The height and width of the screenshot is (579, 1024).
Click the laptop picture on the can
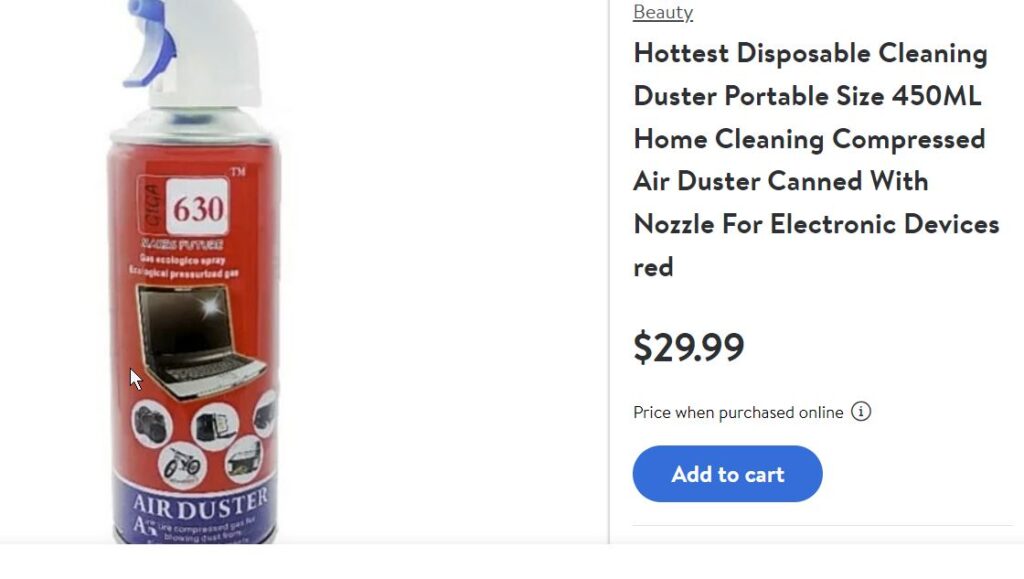click(x=199, y=341)
